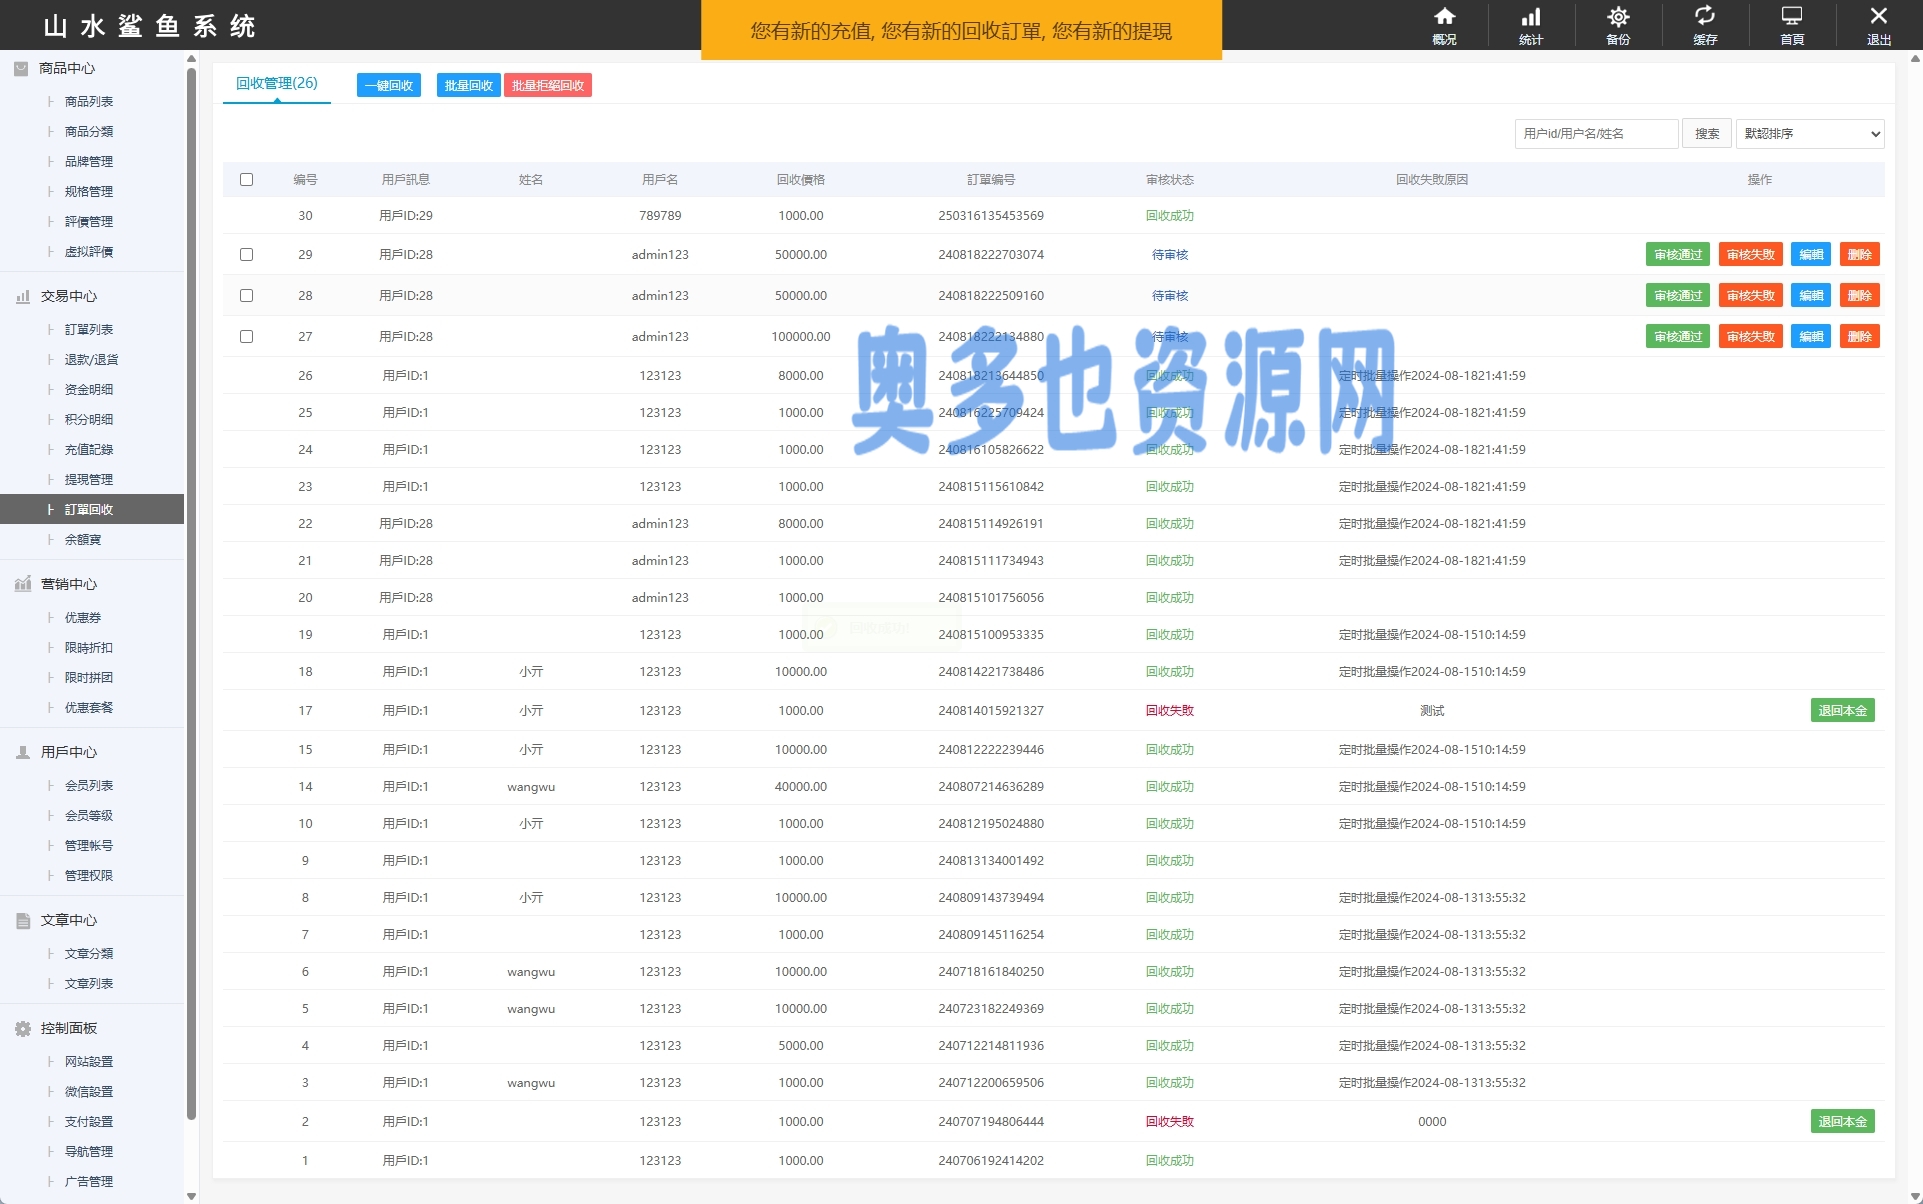The image size is (1923, 1204).
Task: Select the 回收管理(26) tab
Action: (x=277, y=84)
